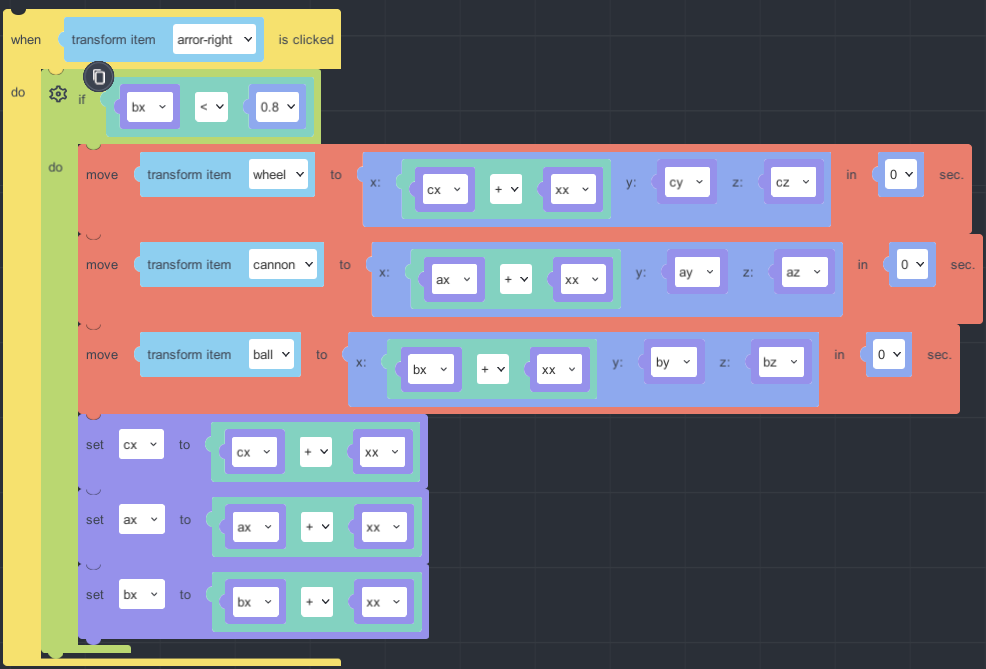Select the 'when' event block label
Viewport: 986px width, 669px height.
pos(26,40)
